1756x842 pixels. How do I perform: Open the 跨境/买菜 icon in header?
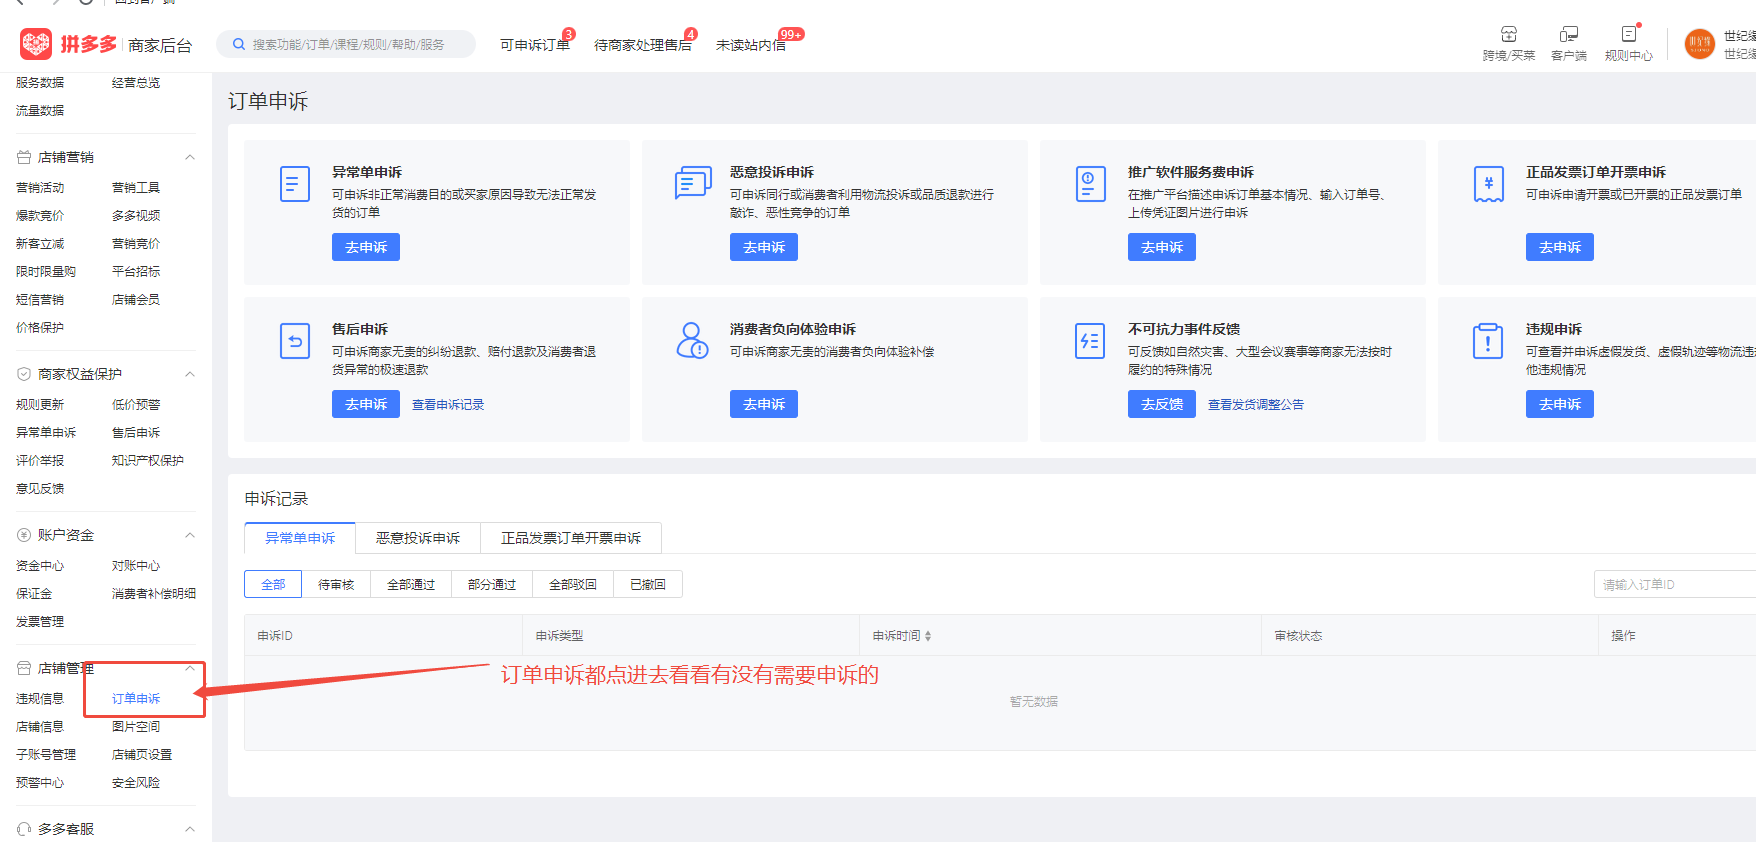click(x=1508, y=35)
